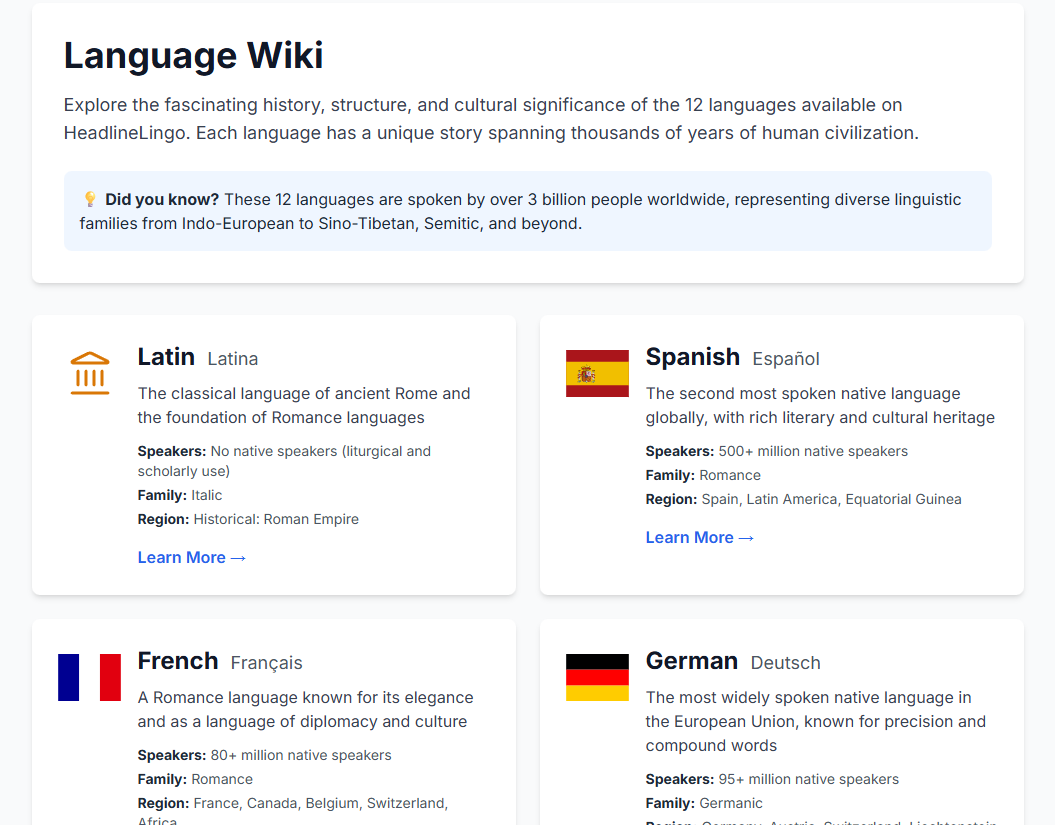Select the German card heading

(691, 661)
